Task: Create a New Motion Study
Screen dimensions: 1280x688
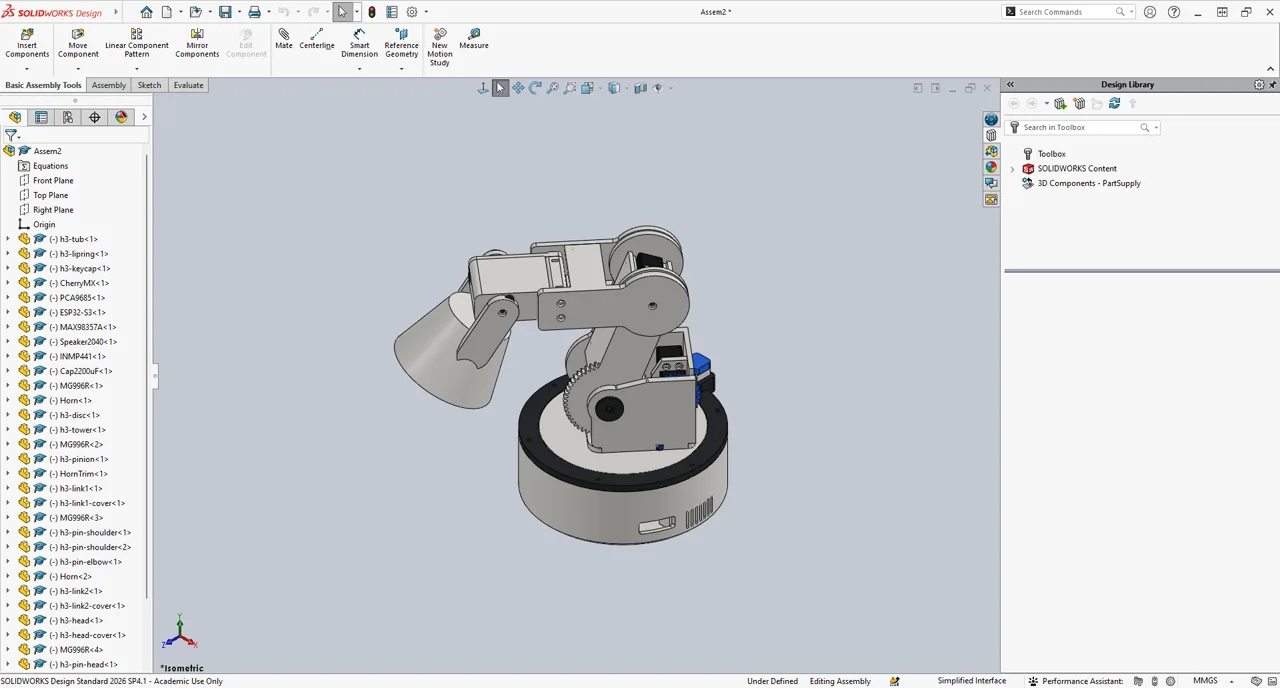Action: coord(440,47)
